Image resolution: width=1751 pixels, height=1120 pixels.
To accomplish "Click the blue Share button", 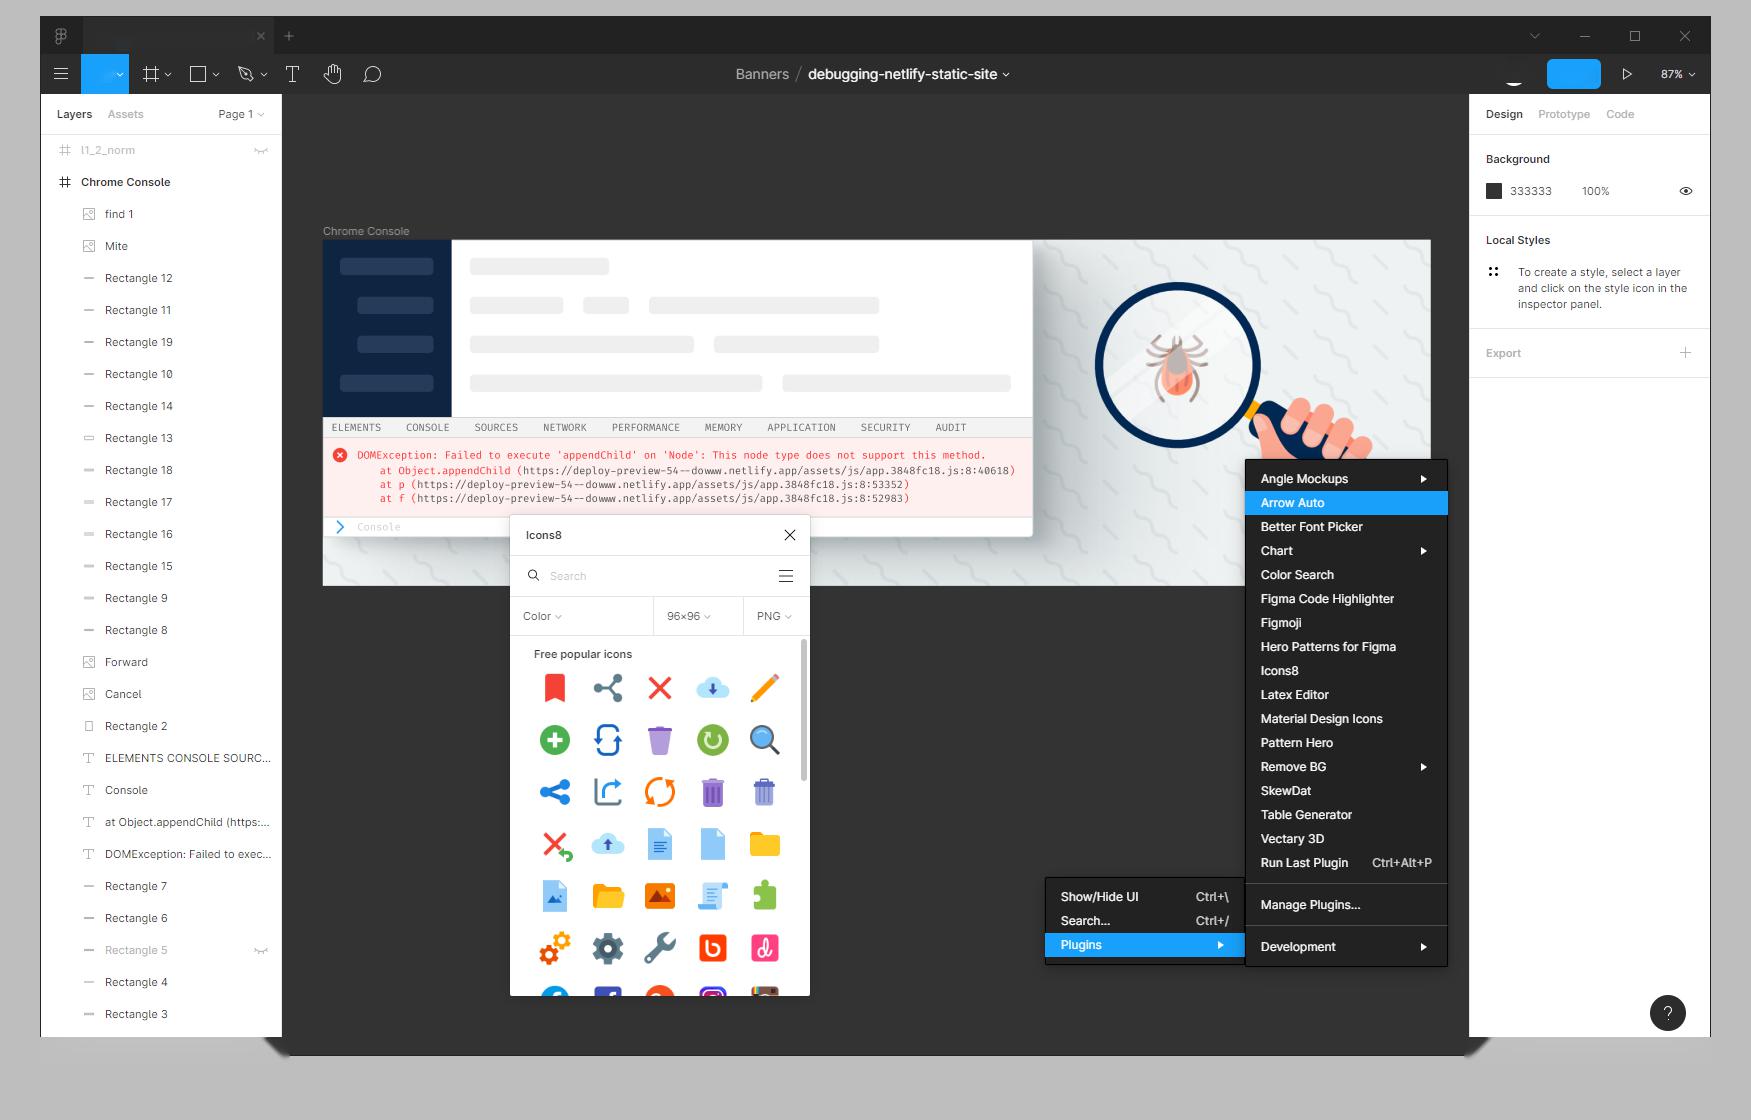I will [x=1574, y=74].
